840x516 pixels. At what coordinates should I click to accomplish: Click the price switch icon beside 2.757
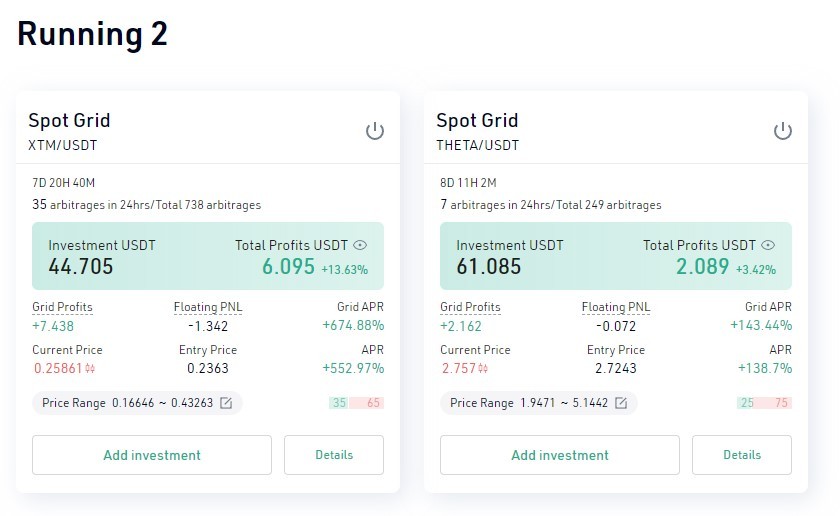[483, 369]
